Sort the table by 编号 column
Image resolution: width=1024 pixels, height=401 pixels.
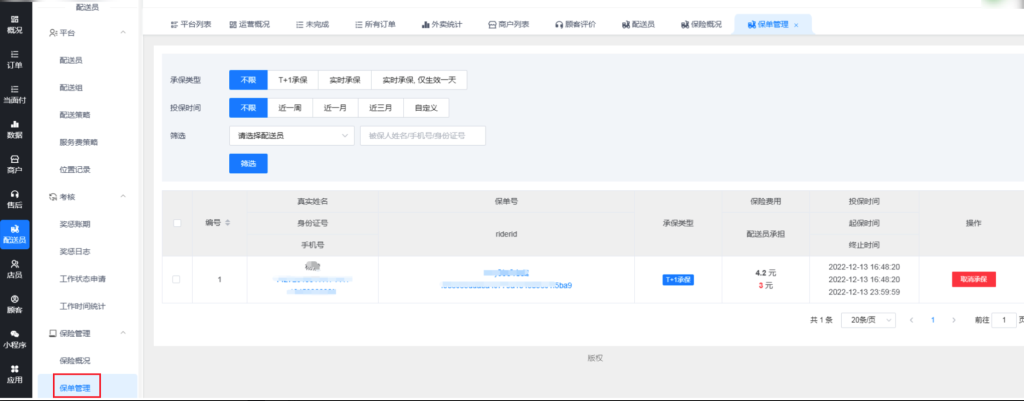(x=226, y=222)
